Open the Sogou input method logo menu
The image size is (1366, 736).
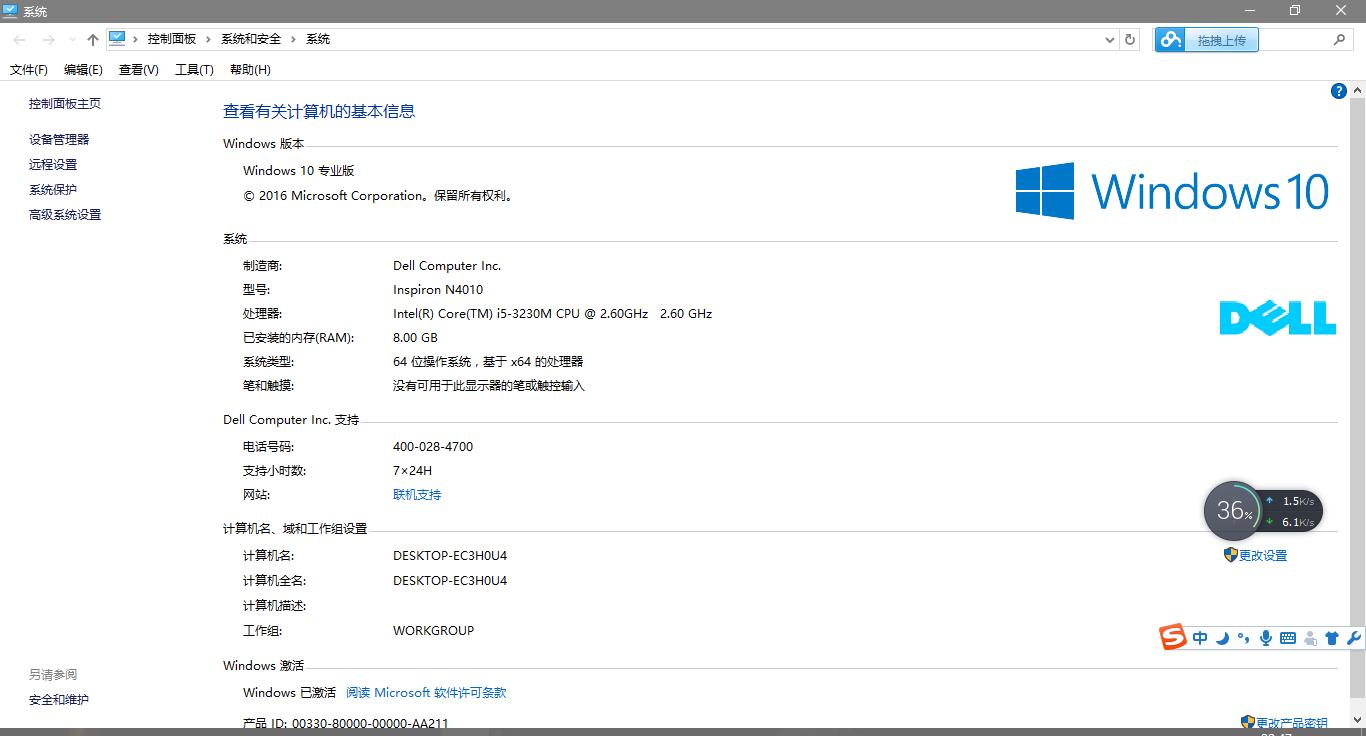pos(1172,637)
